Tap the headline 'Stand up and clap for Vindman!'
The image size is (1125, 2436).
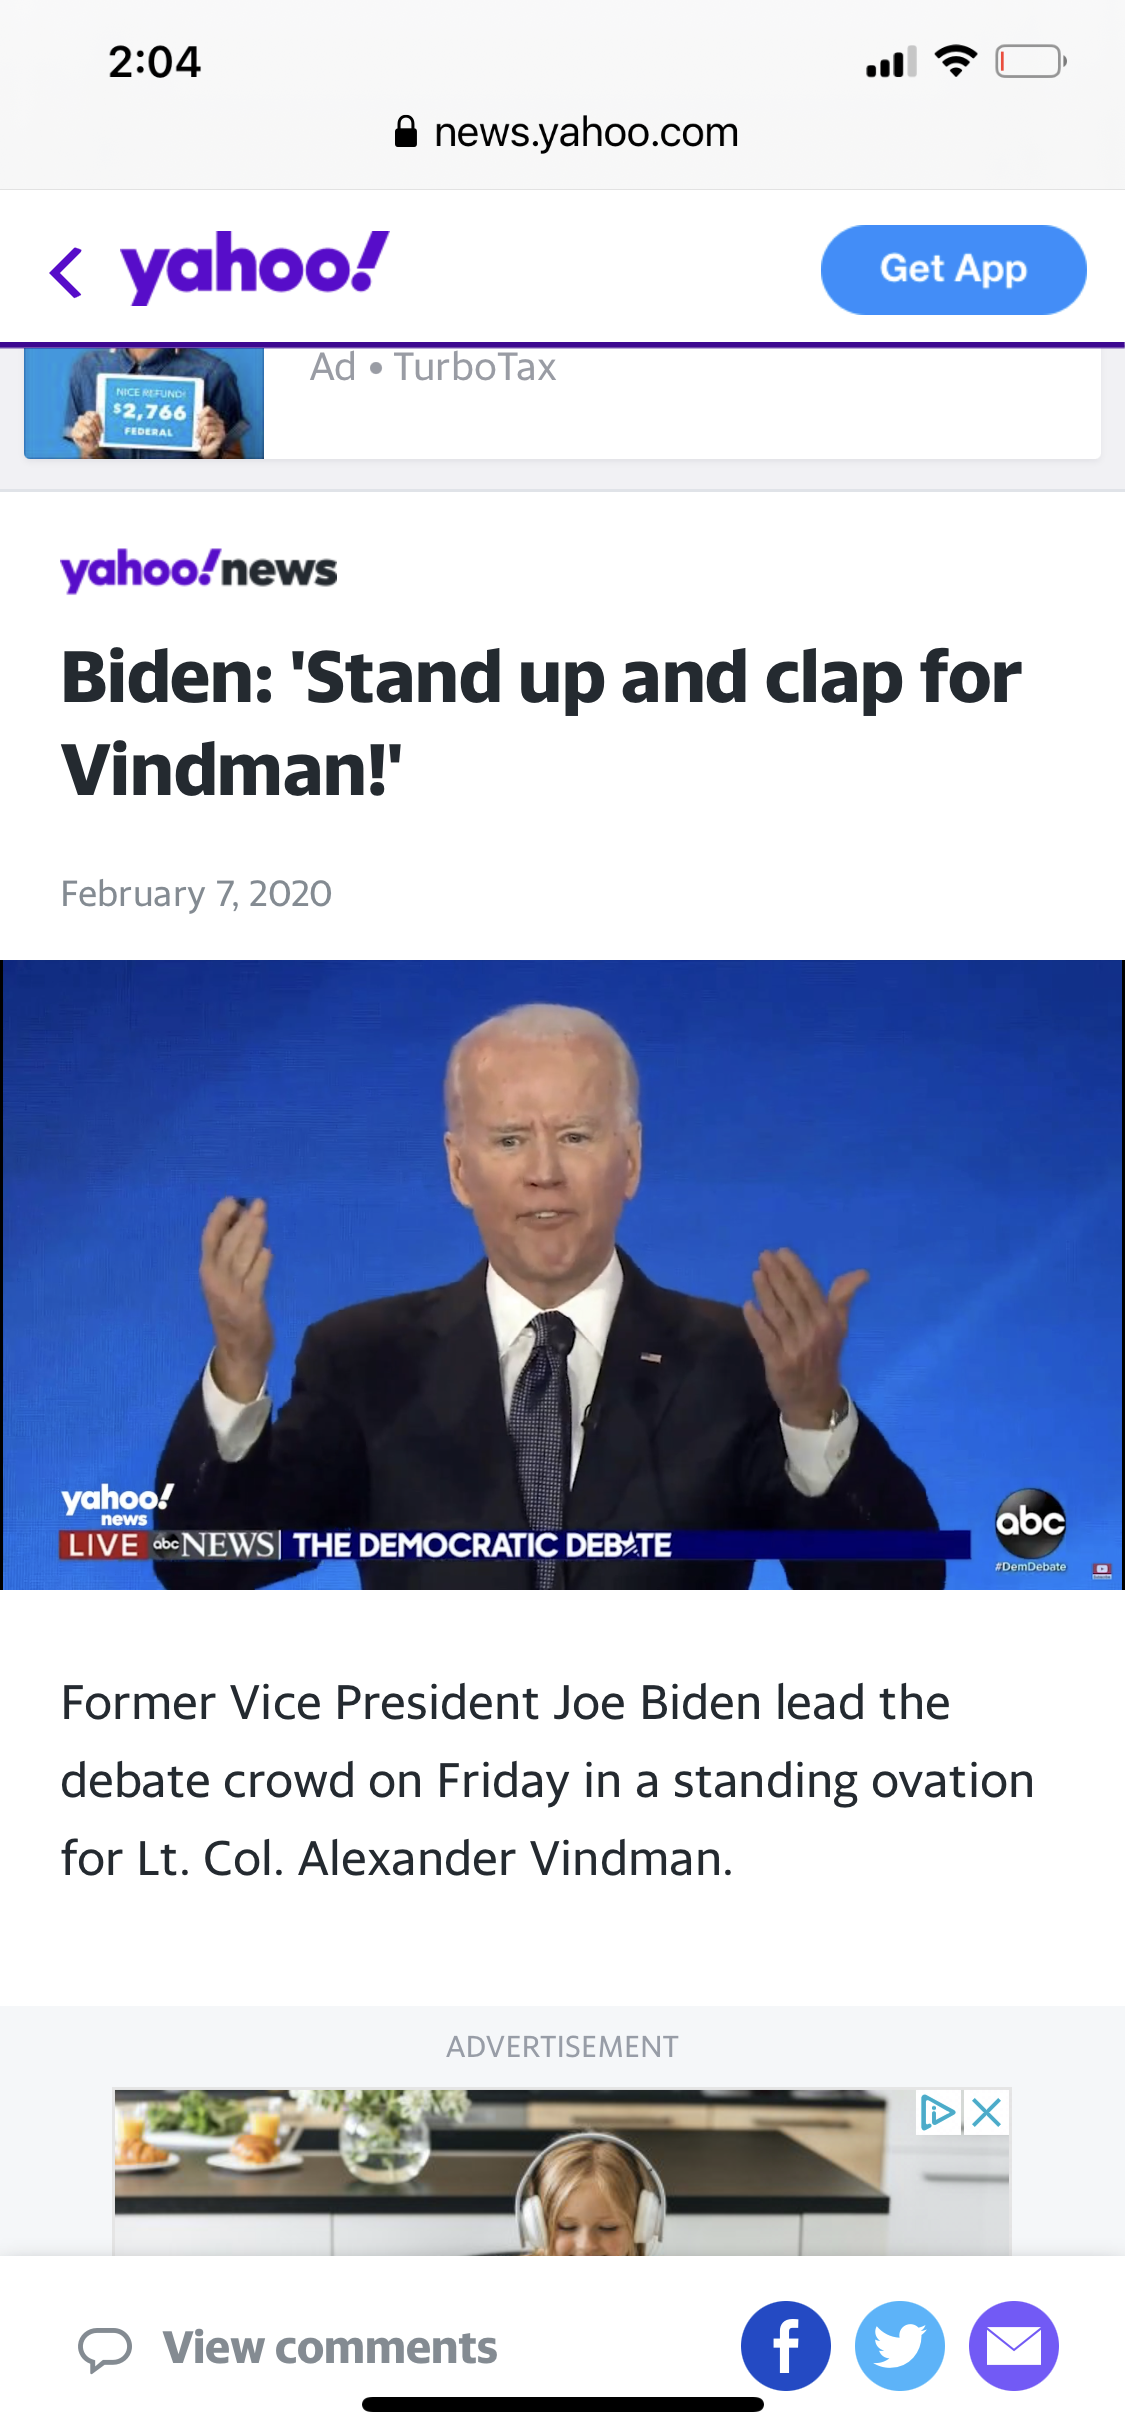point(541,723)
